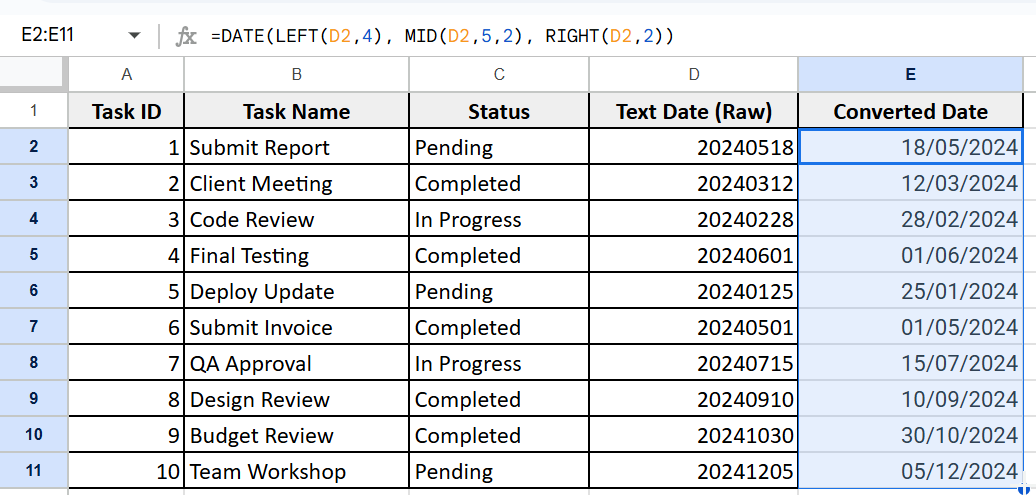Select cell with raw date 20240715
1036x495 pixels.
[x=694, y=363]
